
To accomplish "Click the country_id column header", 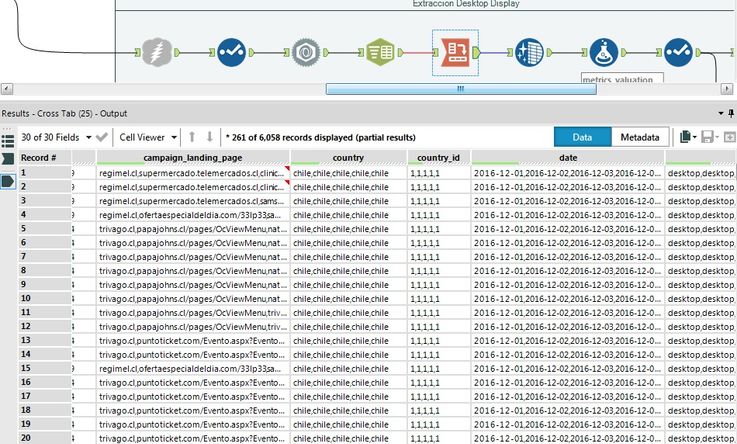I will 439,158.
